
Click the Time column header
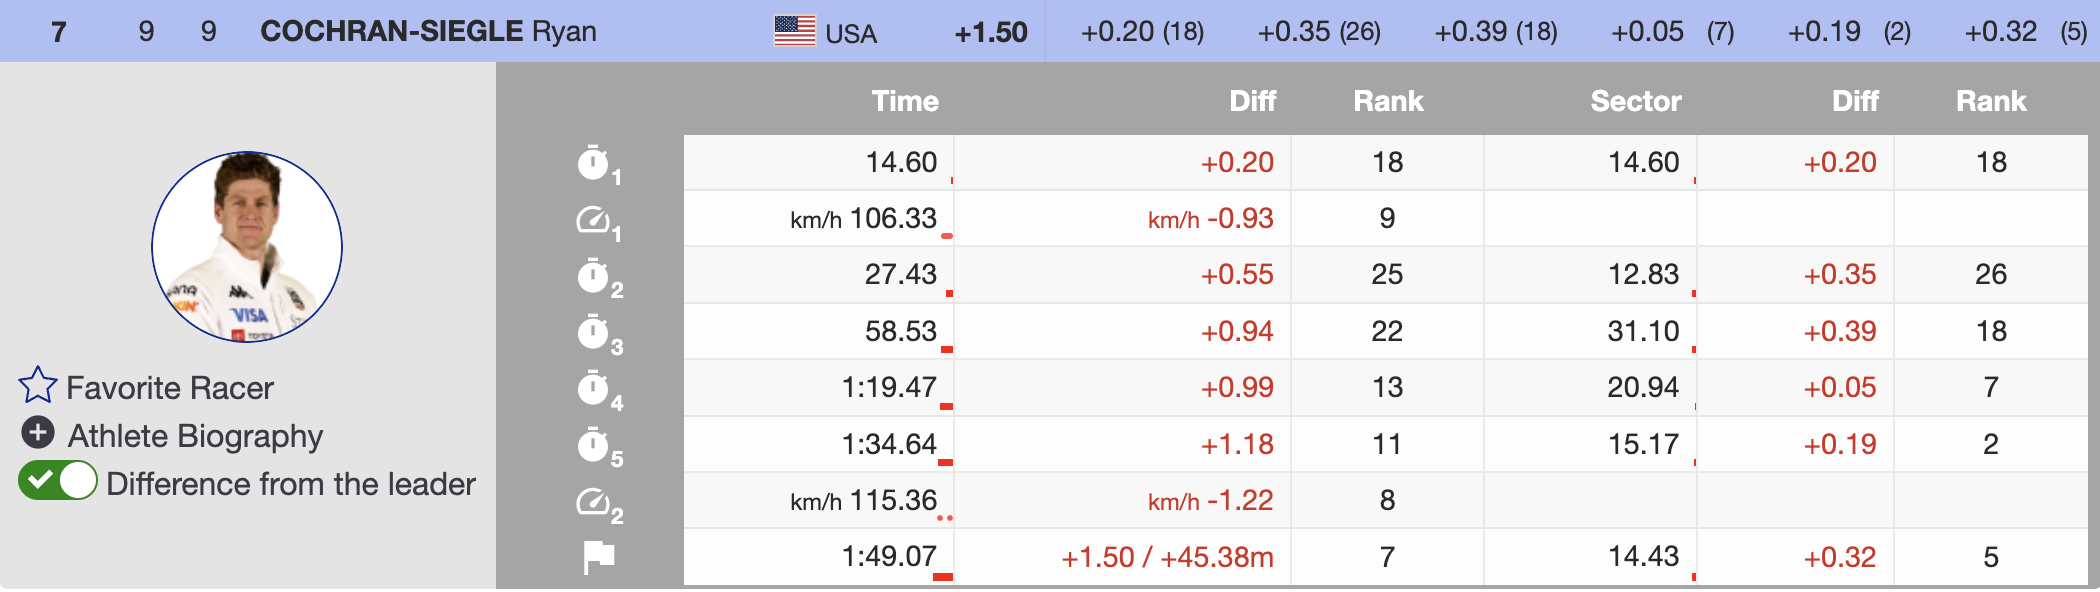tap(904, 101)
